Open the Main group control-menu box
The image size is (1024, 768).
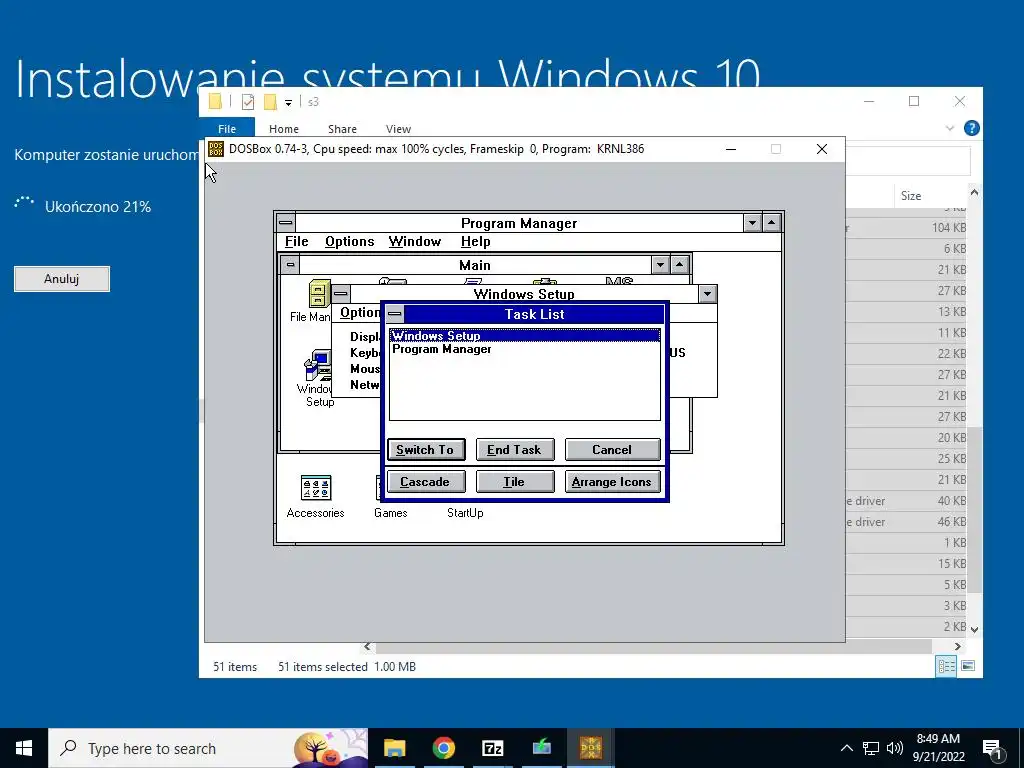coord(290,264)
